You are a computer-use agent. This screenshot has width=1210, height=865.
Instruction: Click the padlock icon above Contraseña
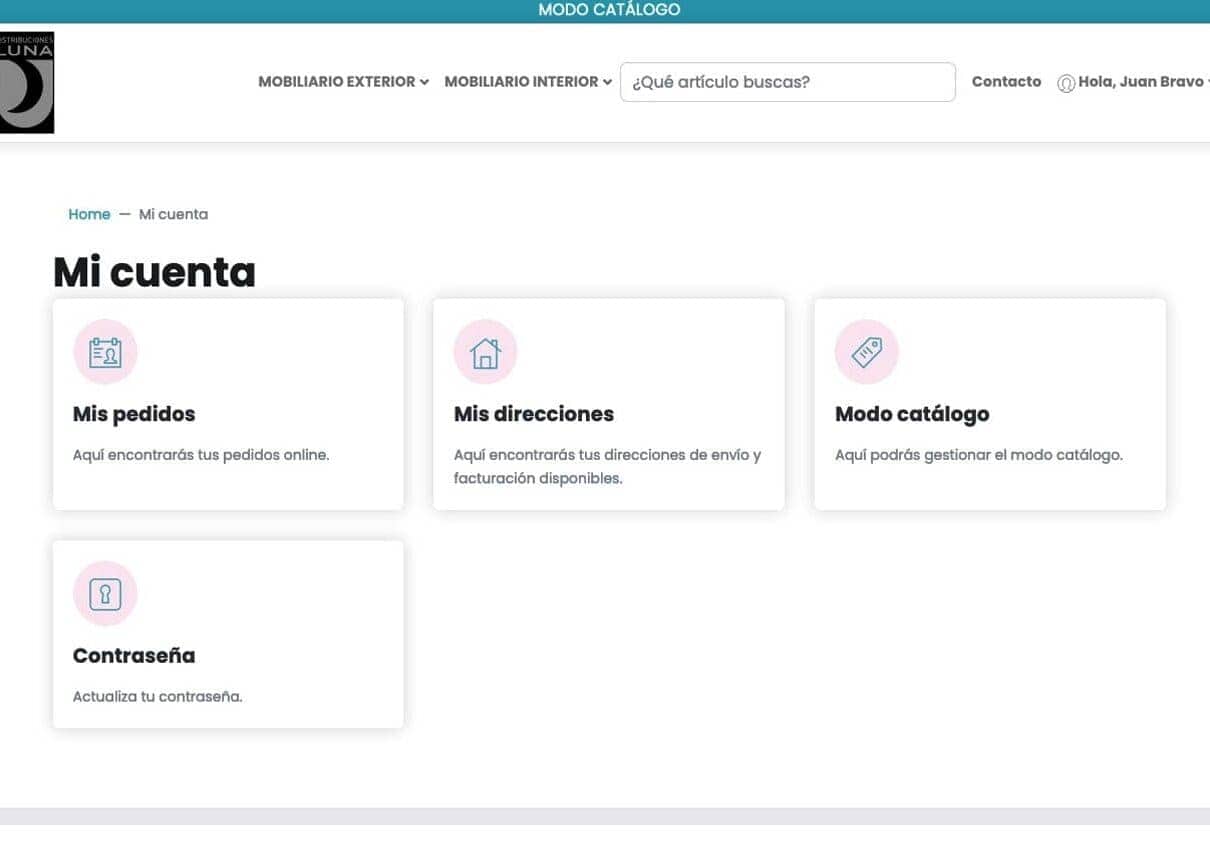(105, 592)
